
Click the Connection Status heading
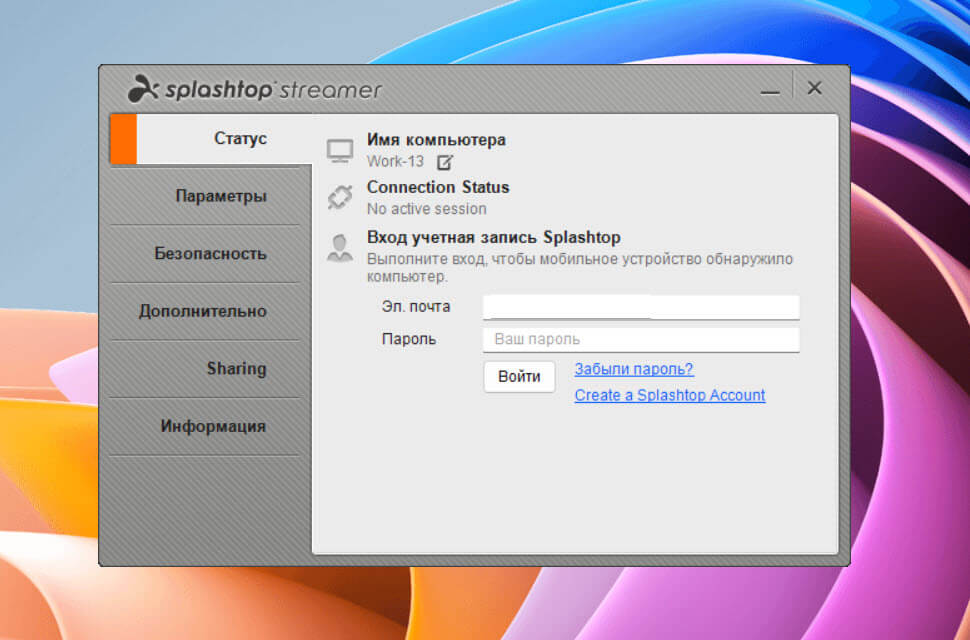(438, 187)
